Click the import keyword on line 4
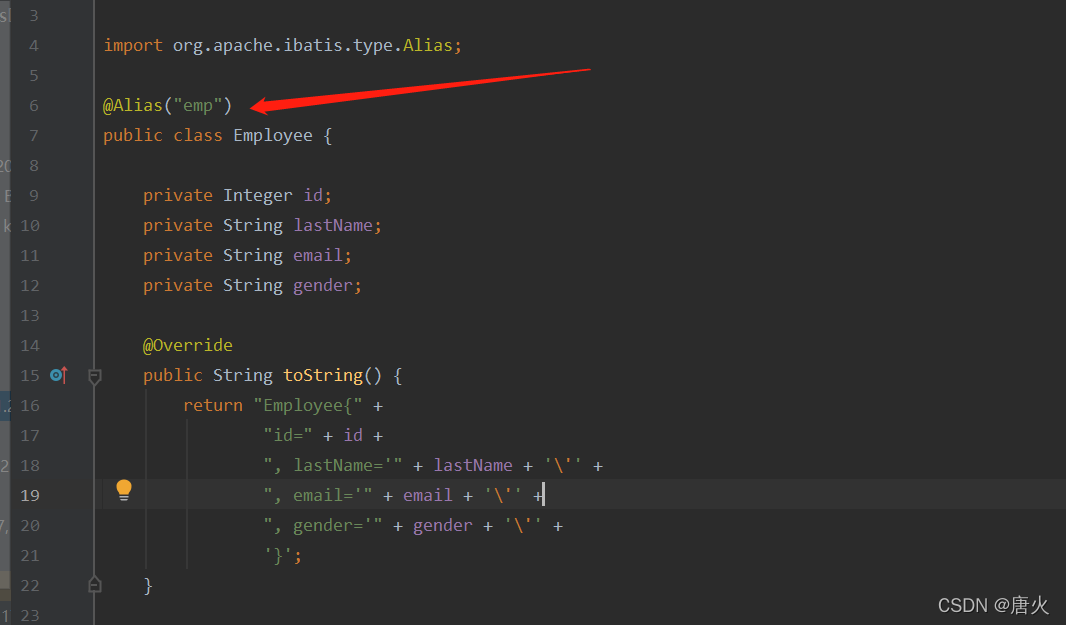This screenshot has height=625, width=1066. 133,46
